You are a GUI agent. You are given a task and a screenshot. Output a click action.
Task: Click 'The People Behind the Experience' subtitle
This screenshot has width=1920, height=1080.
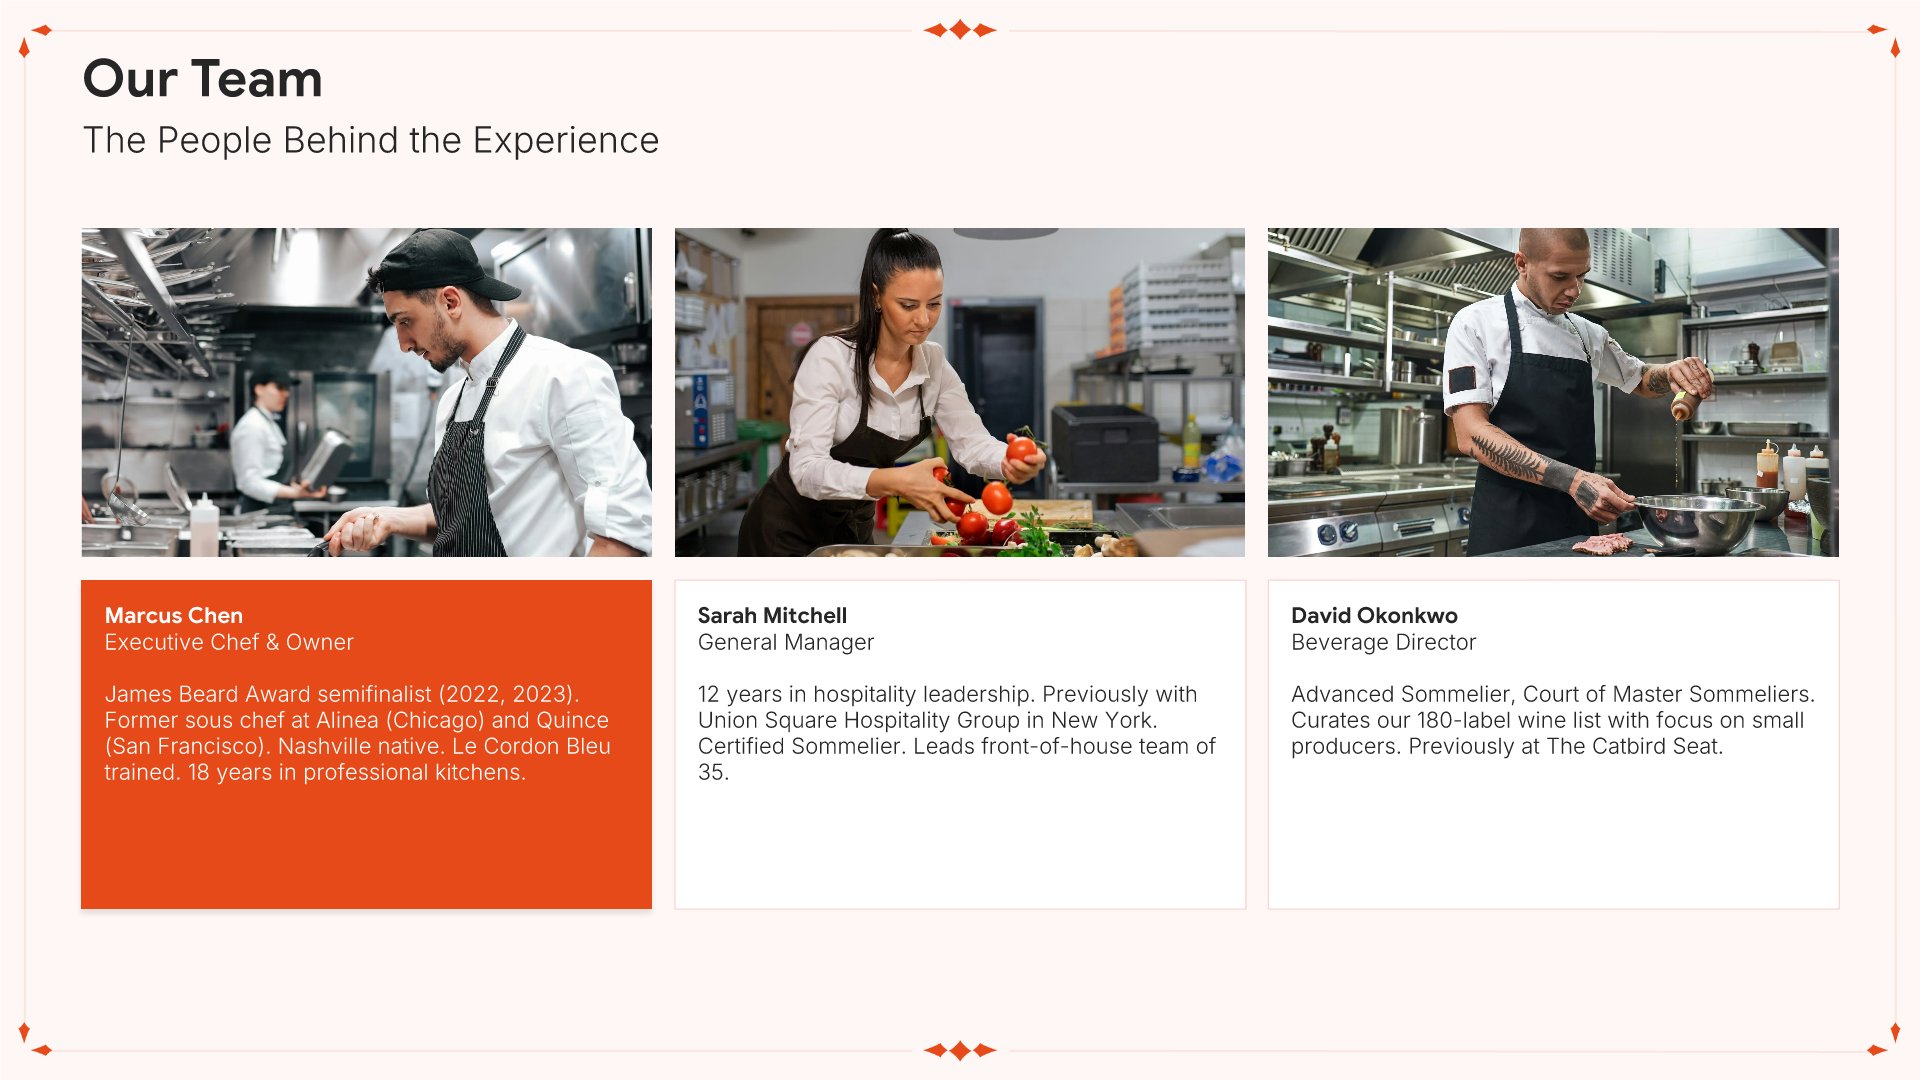[x=371, y=140]
